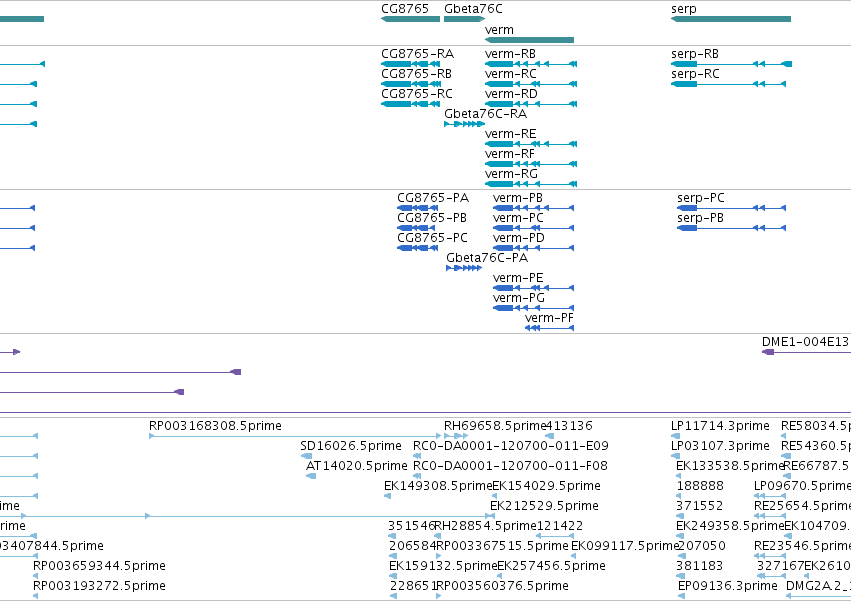
Task: Click protein label CG8765-PA
Action: tap(433, 198)
